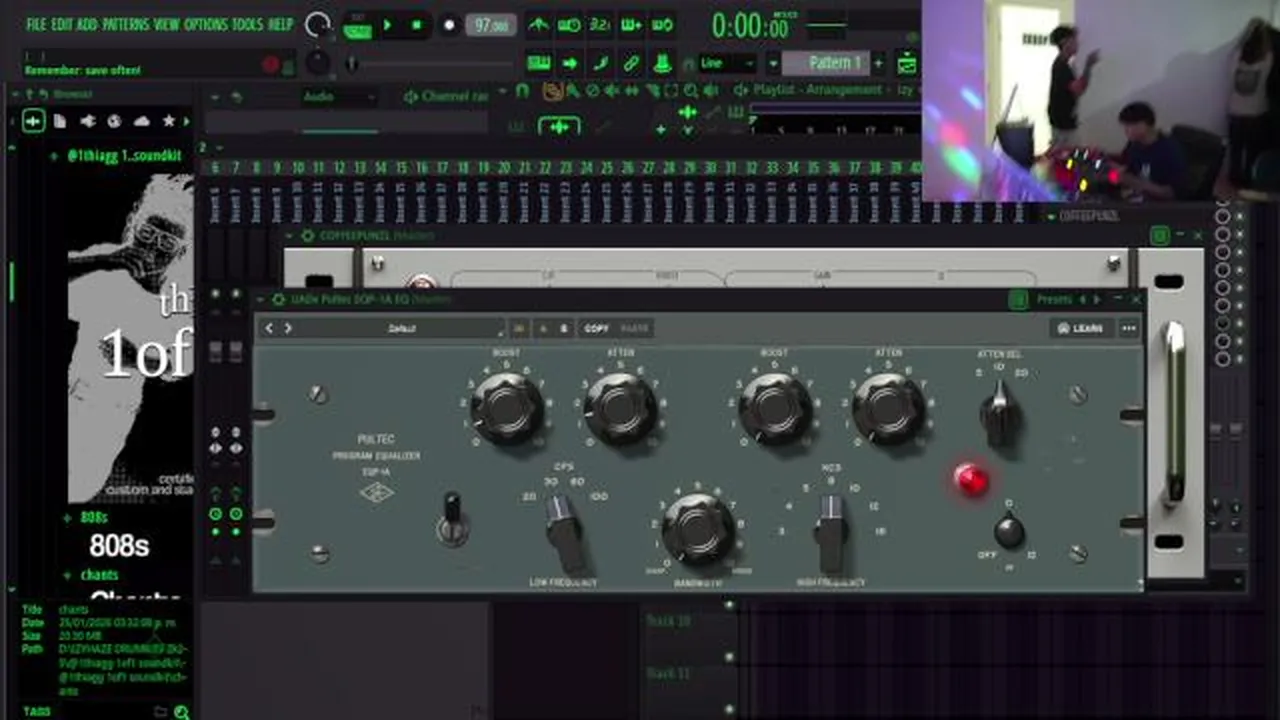Screen dimensions: 1280x720
Task: Click the low frequency ATTEN knob
Action: point(620,408)
